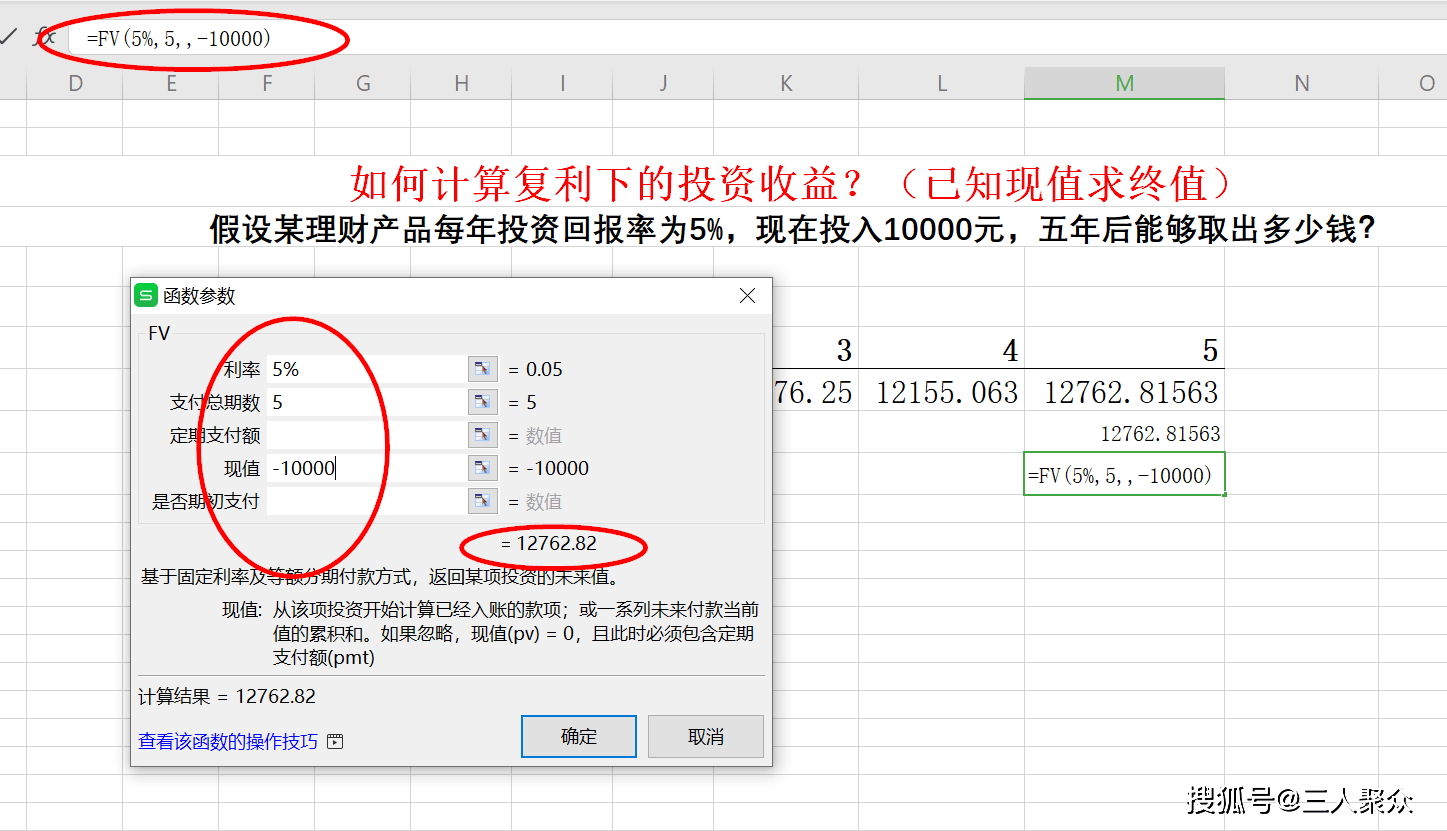Close the 函数参数 dialog
1447x831 pixels.
(x=747, y=296)
